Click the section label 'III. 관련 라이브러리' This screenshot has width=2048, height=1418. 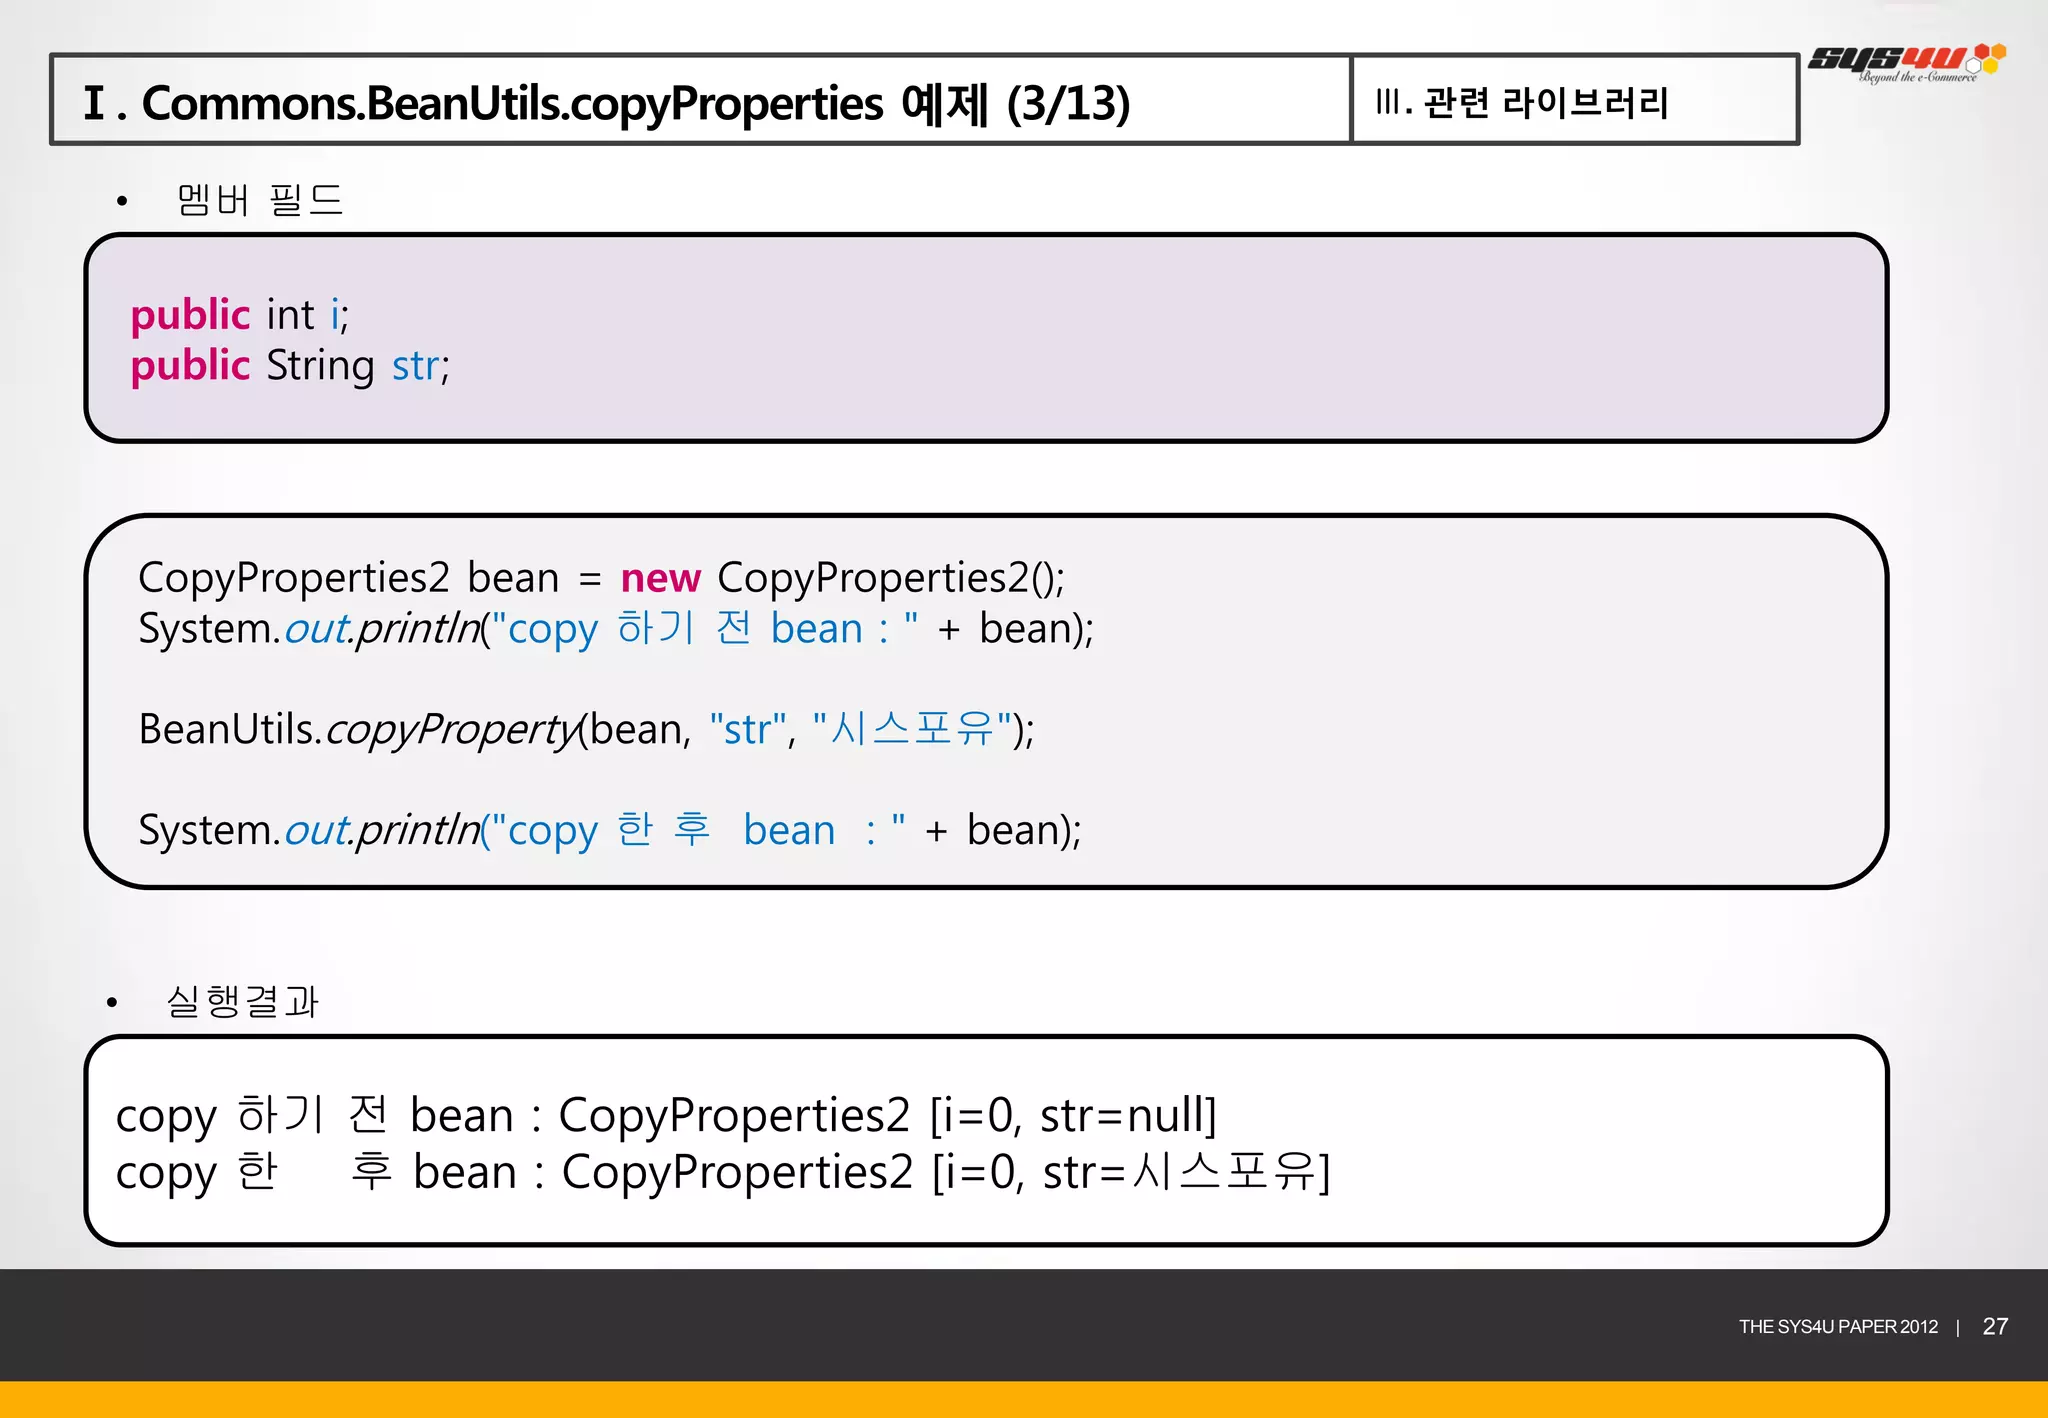click(1522, 102)
